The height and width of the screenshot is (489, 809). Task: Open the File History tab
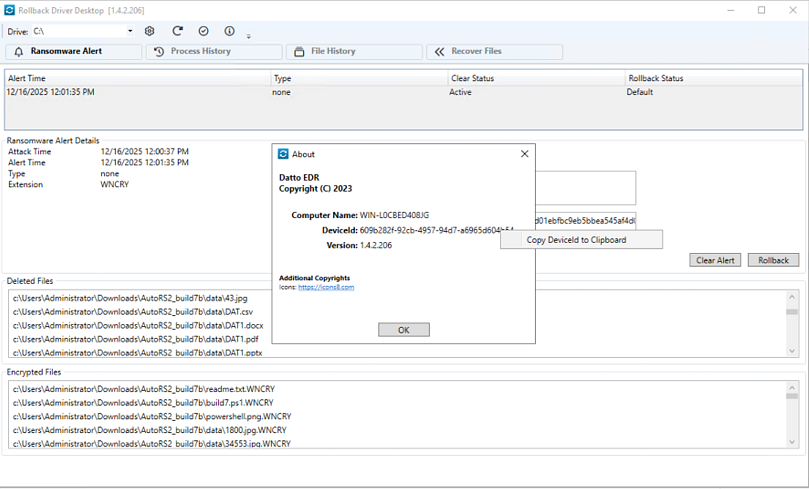point(353,51)
